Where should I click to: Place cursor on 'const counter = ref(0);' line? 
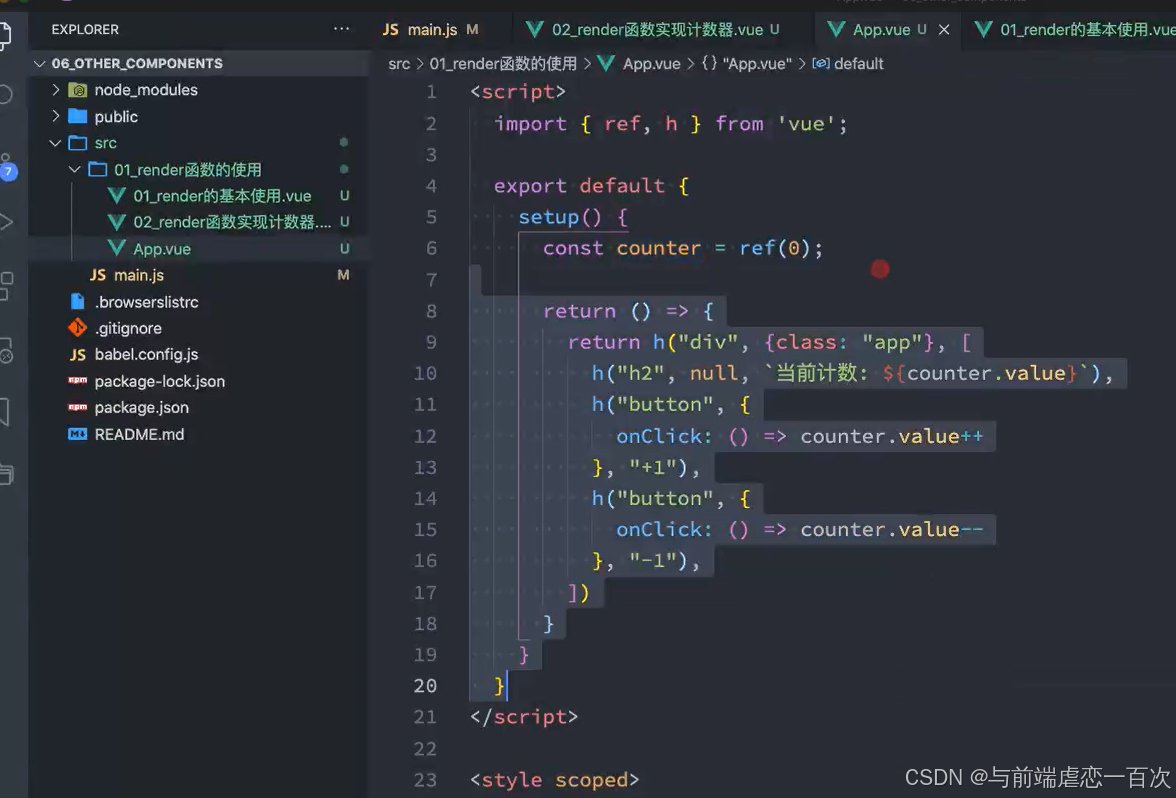[682, 248]
